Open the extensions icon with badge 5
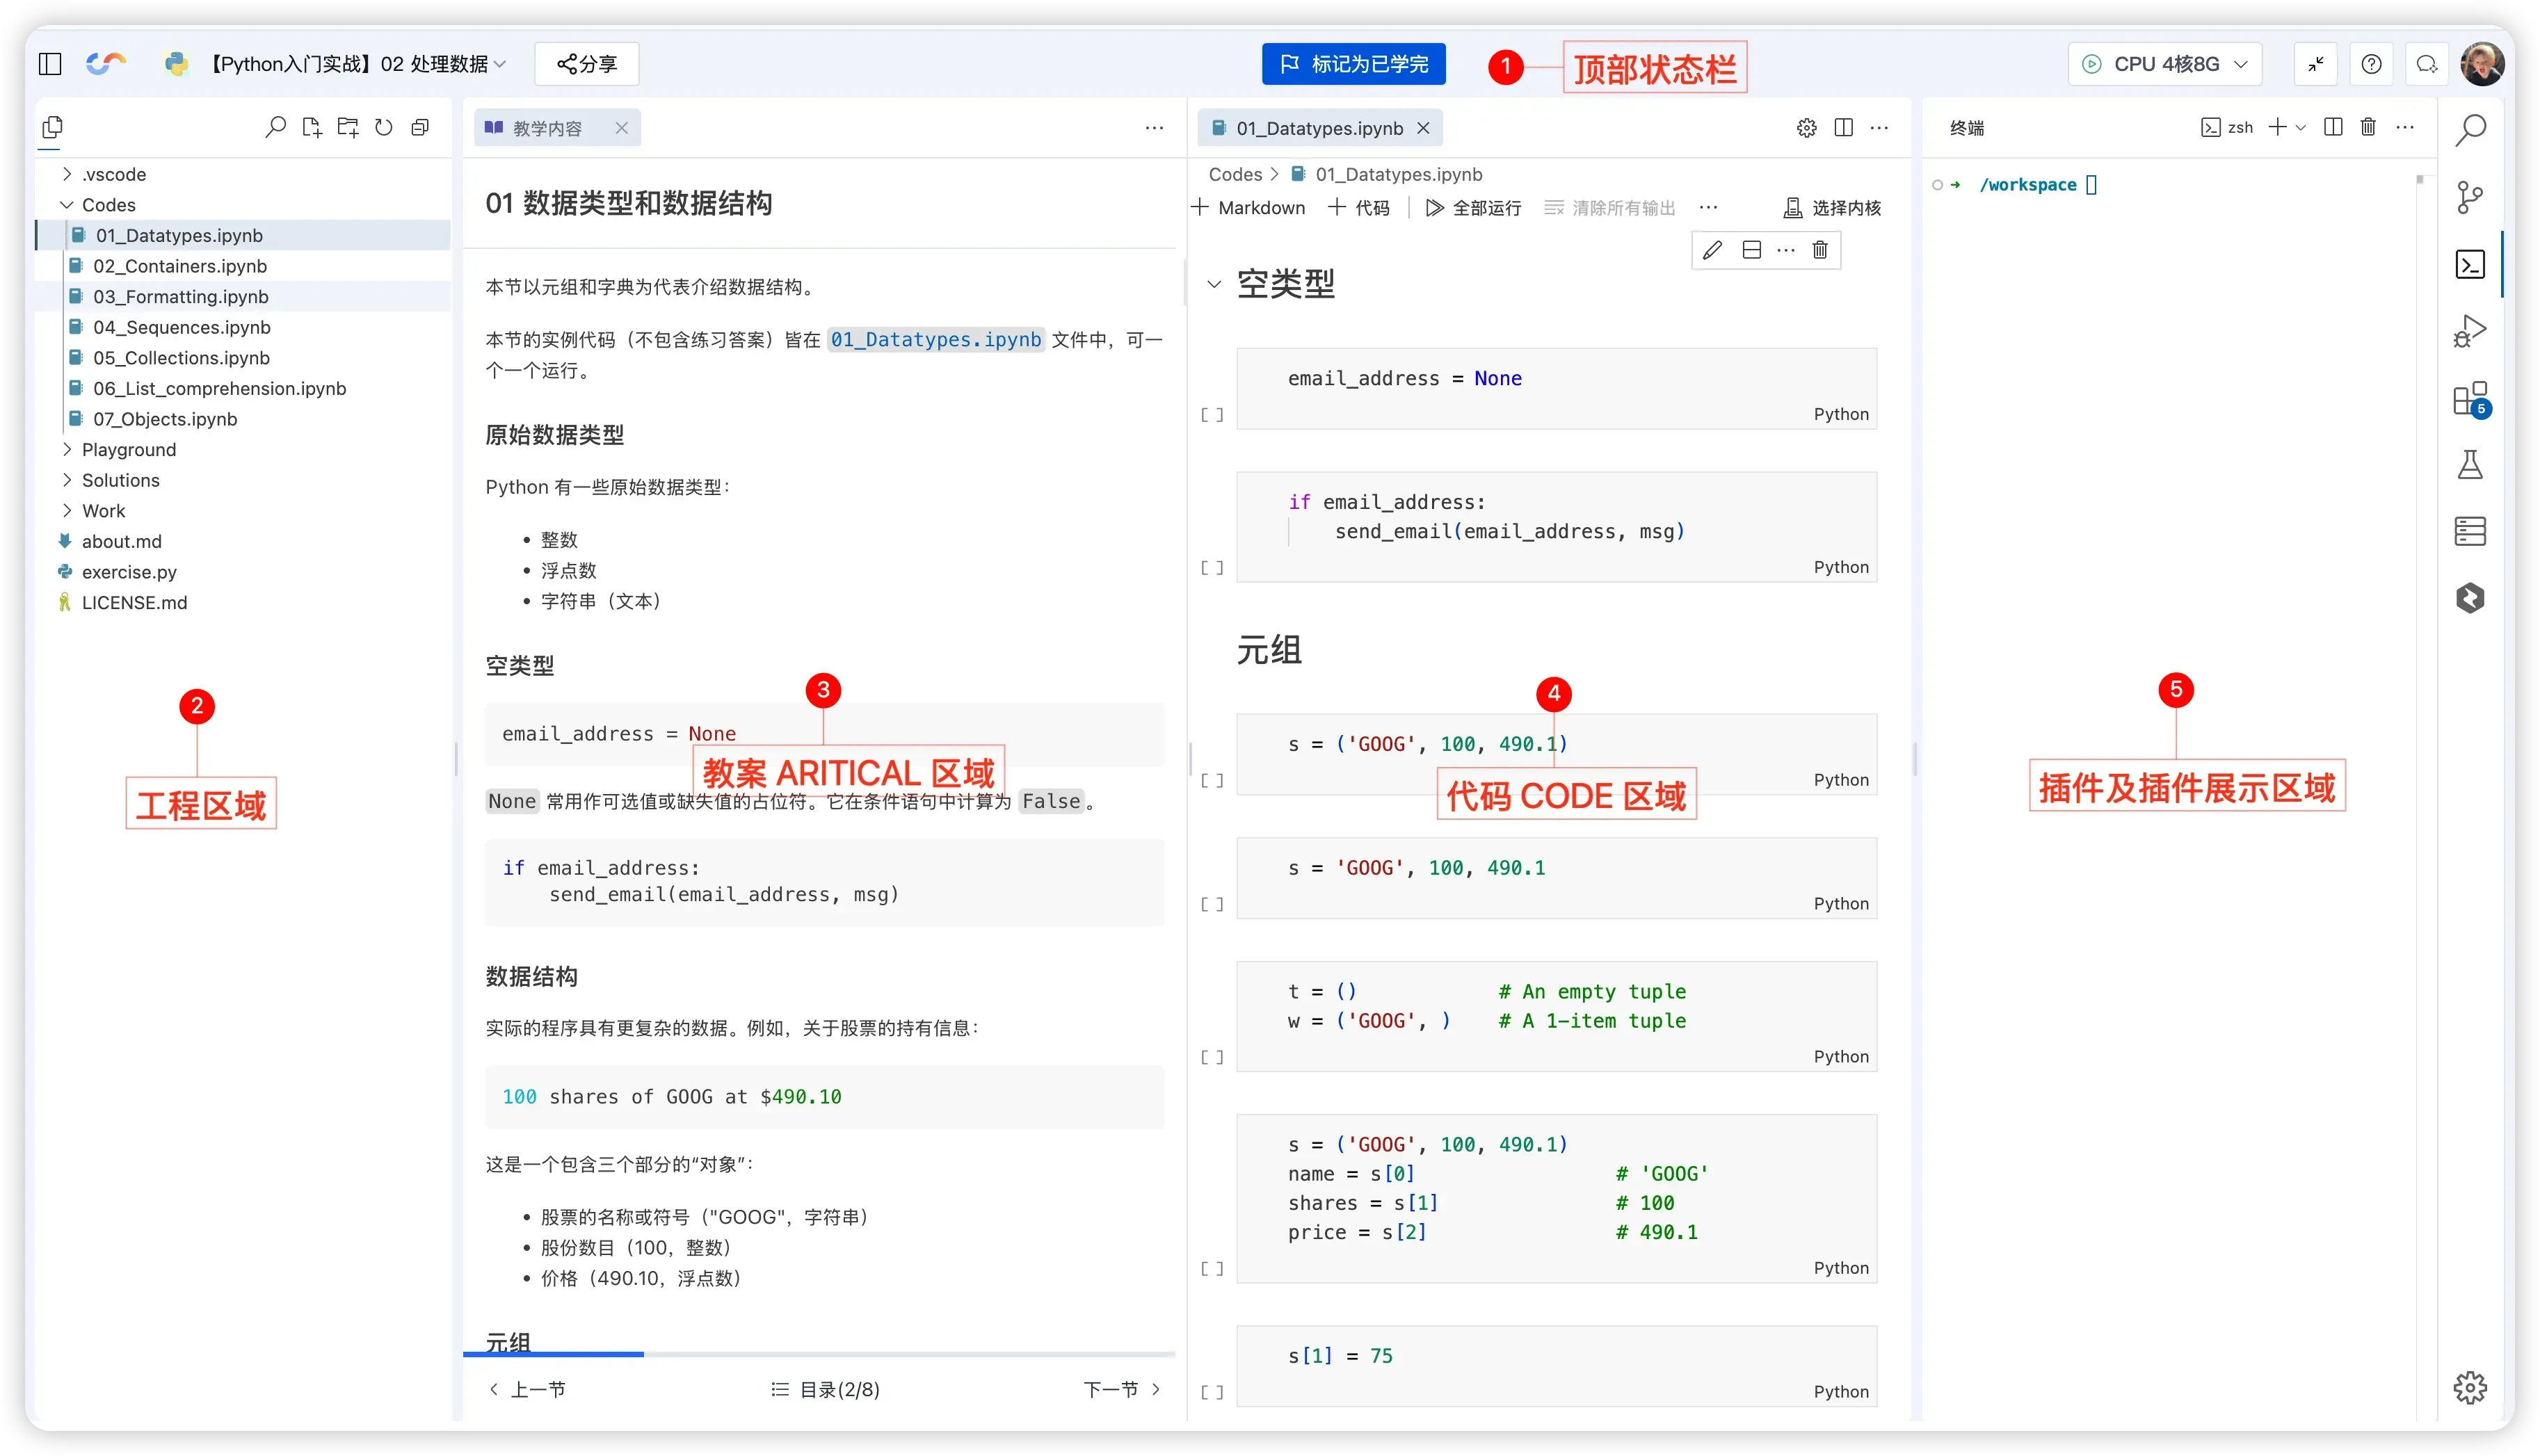Screen dimensions: 2540x1456 pos(2470,398)
